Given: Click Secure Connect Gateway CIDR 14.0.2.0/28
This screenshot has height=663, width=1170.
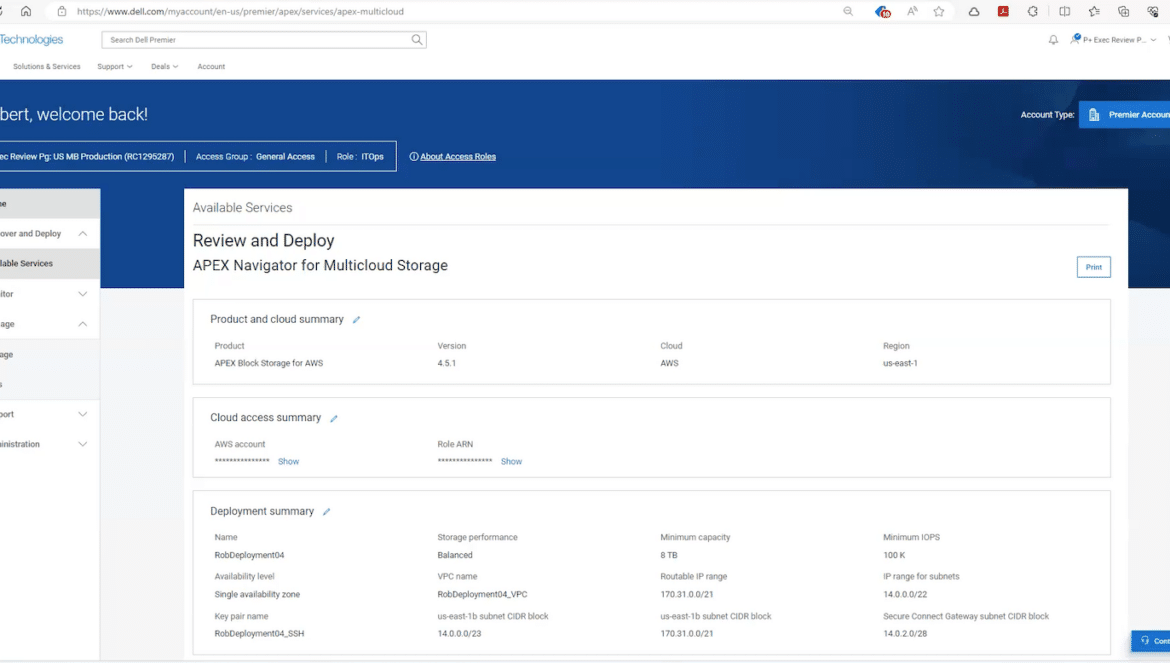Looking at the screenshot, I should [x=904, y=634].
